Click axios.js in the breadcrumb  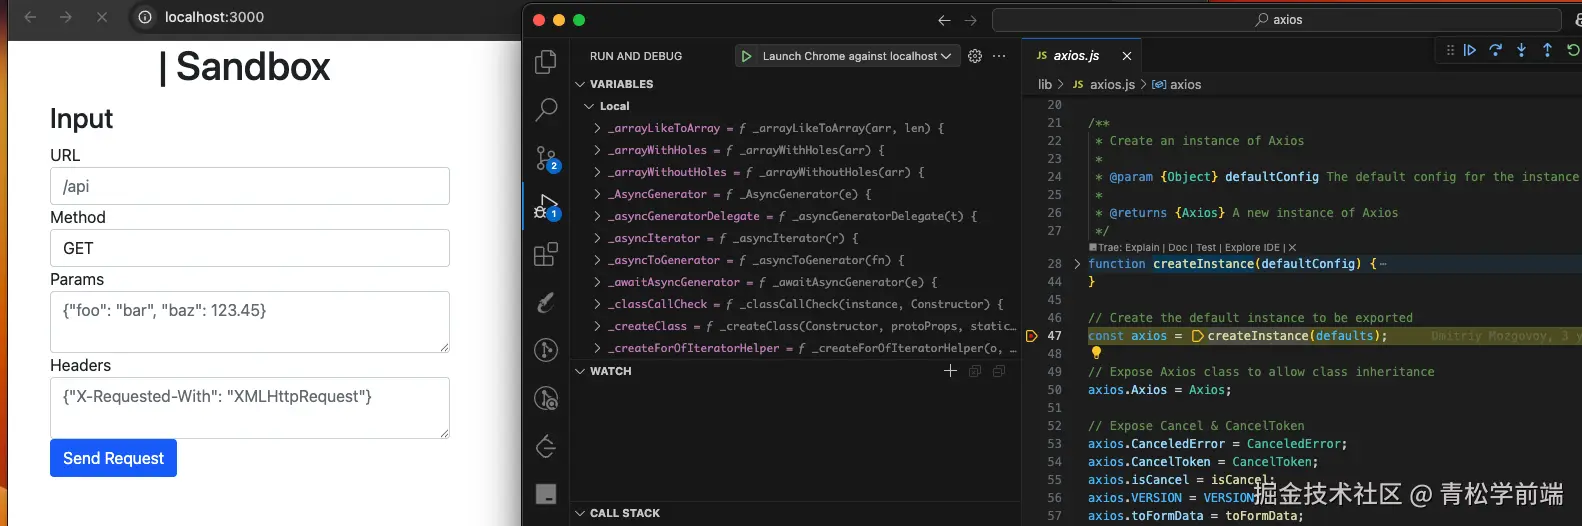(x=1112, y=85)
